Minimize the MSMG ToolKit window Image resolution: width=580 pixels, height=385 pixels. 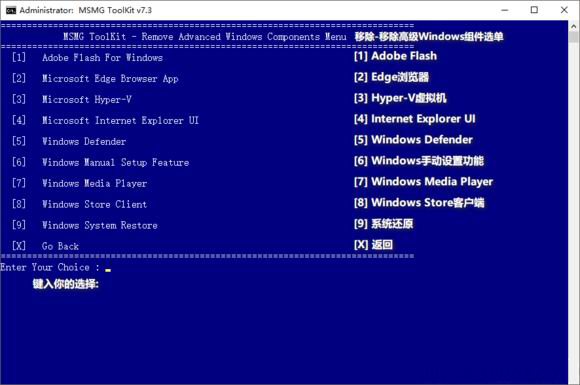tap(505, 10)
